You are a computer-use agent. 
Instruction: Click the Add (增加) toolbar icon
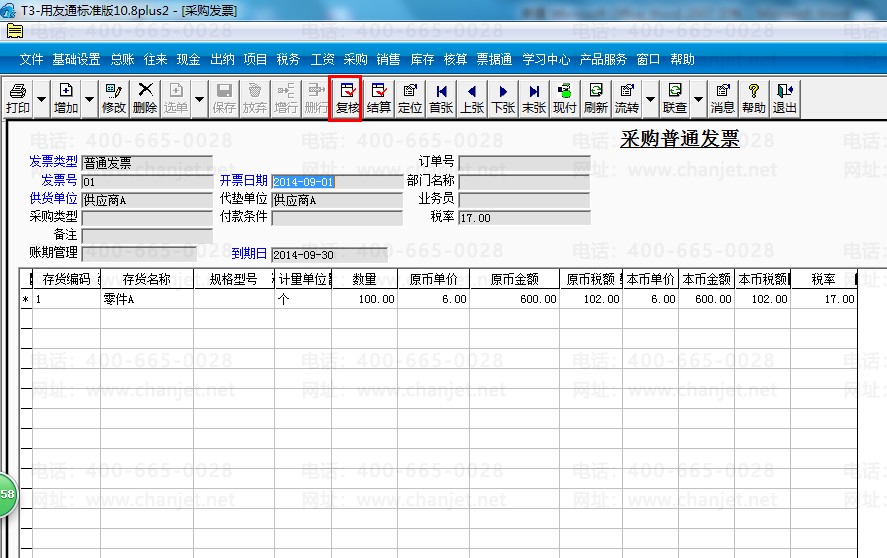click(66, 98)
